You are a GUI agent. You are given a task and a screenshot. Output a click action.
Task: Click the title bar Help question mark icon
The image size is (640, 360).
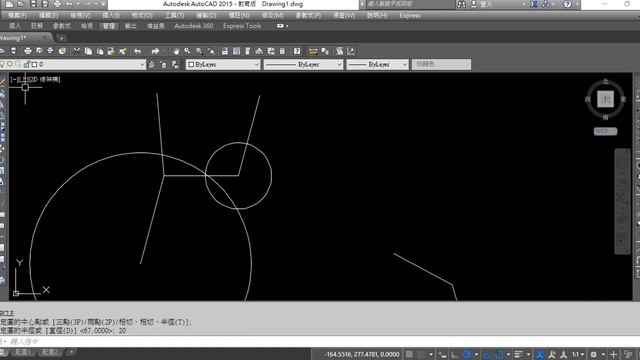[x=567, y=4]
